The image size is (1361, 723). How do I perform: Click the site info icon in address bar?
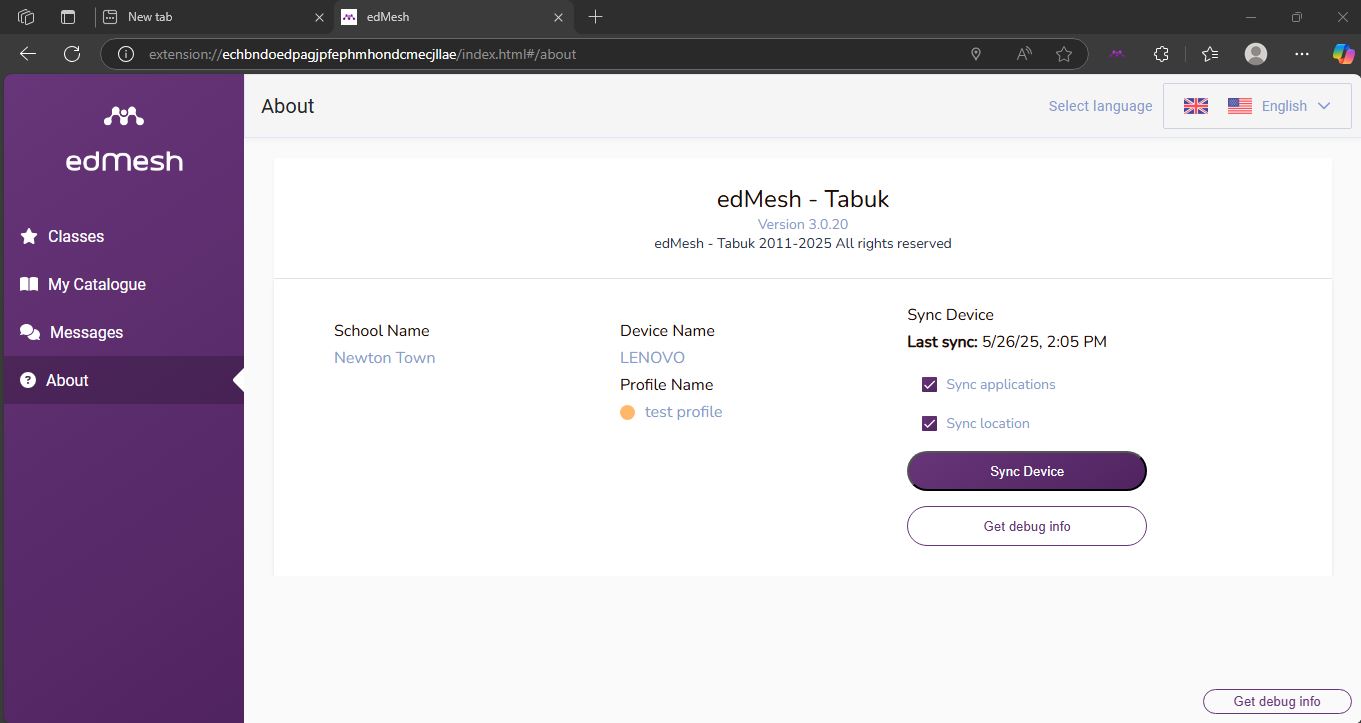pyautogui.click(x=126, y=54)
